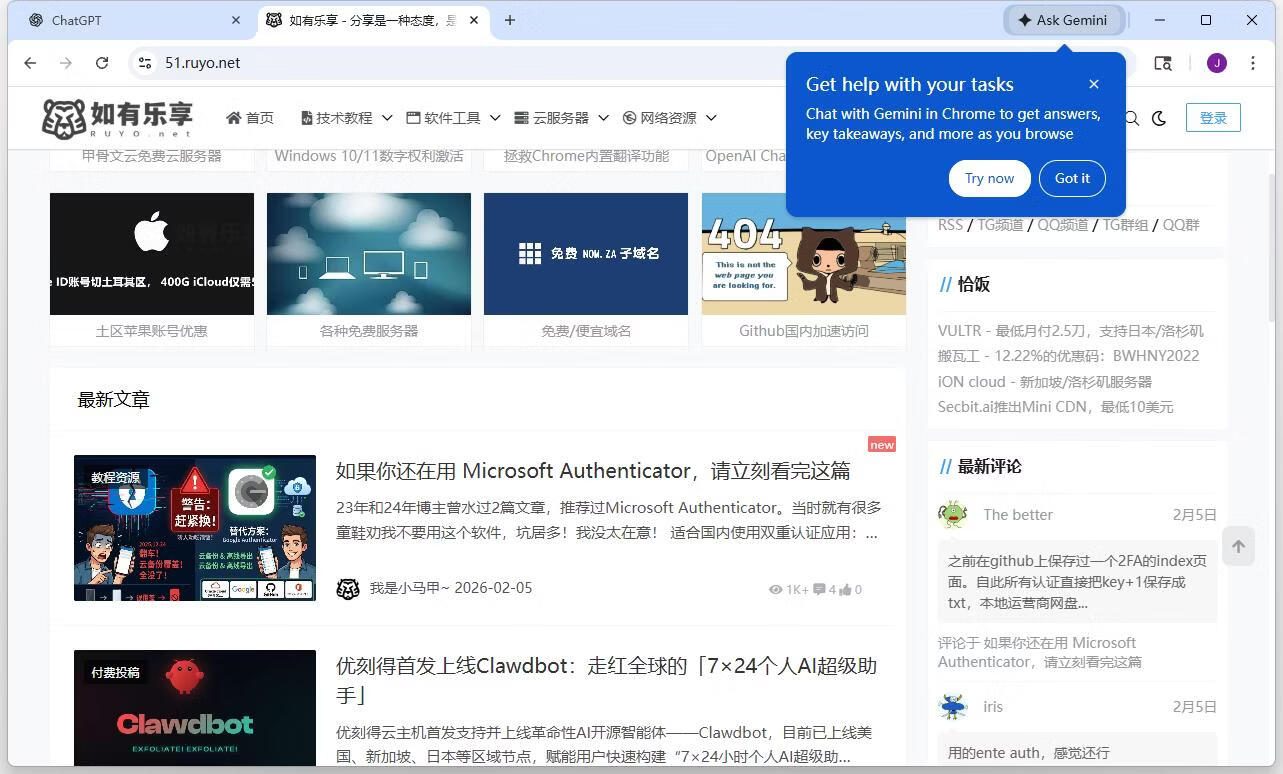Click the browser reload page icon
The image size is (1283, 774).
[x=102, y=63]
